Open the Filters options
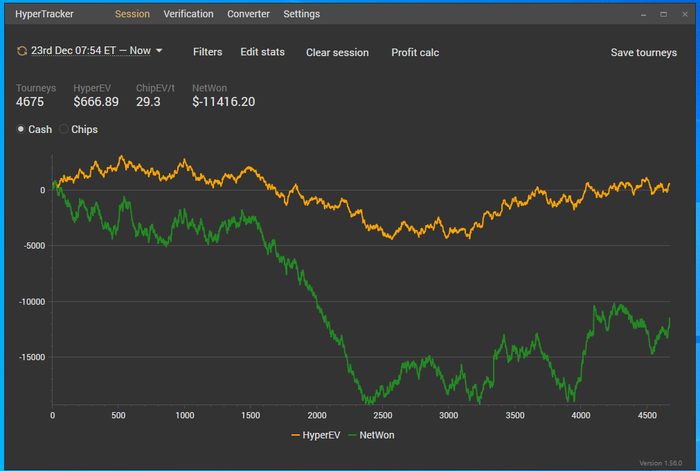 (x=207, y=52)
